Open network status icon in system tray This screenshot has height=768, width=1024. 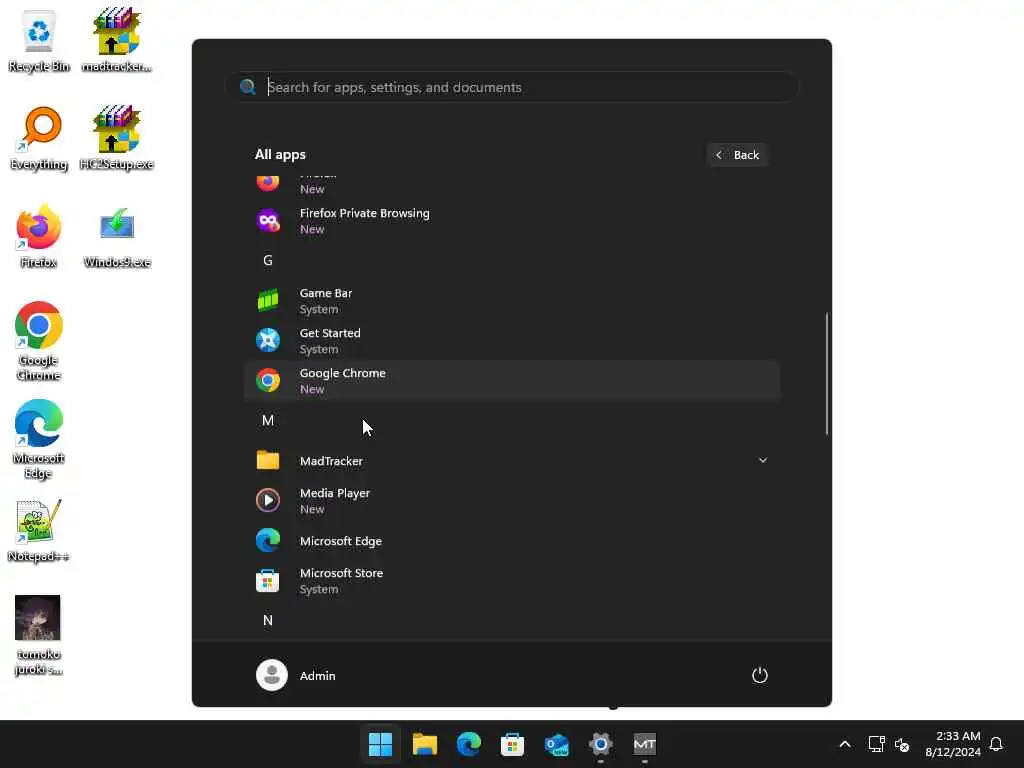(x=876, y=744)
